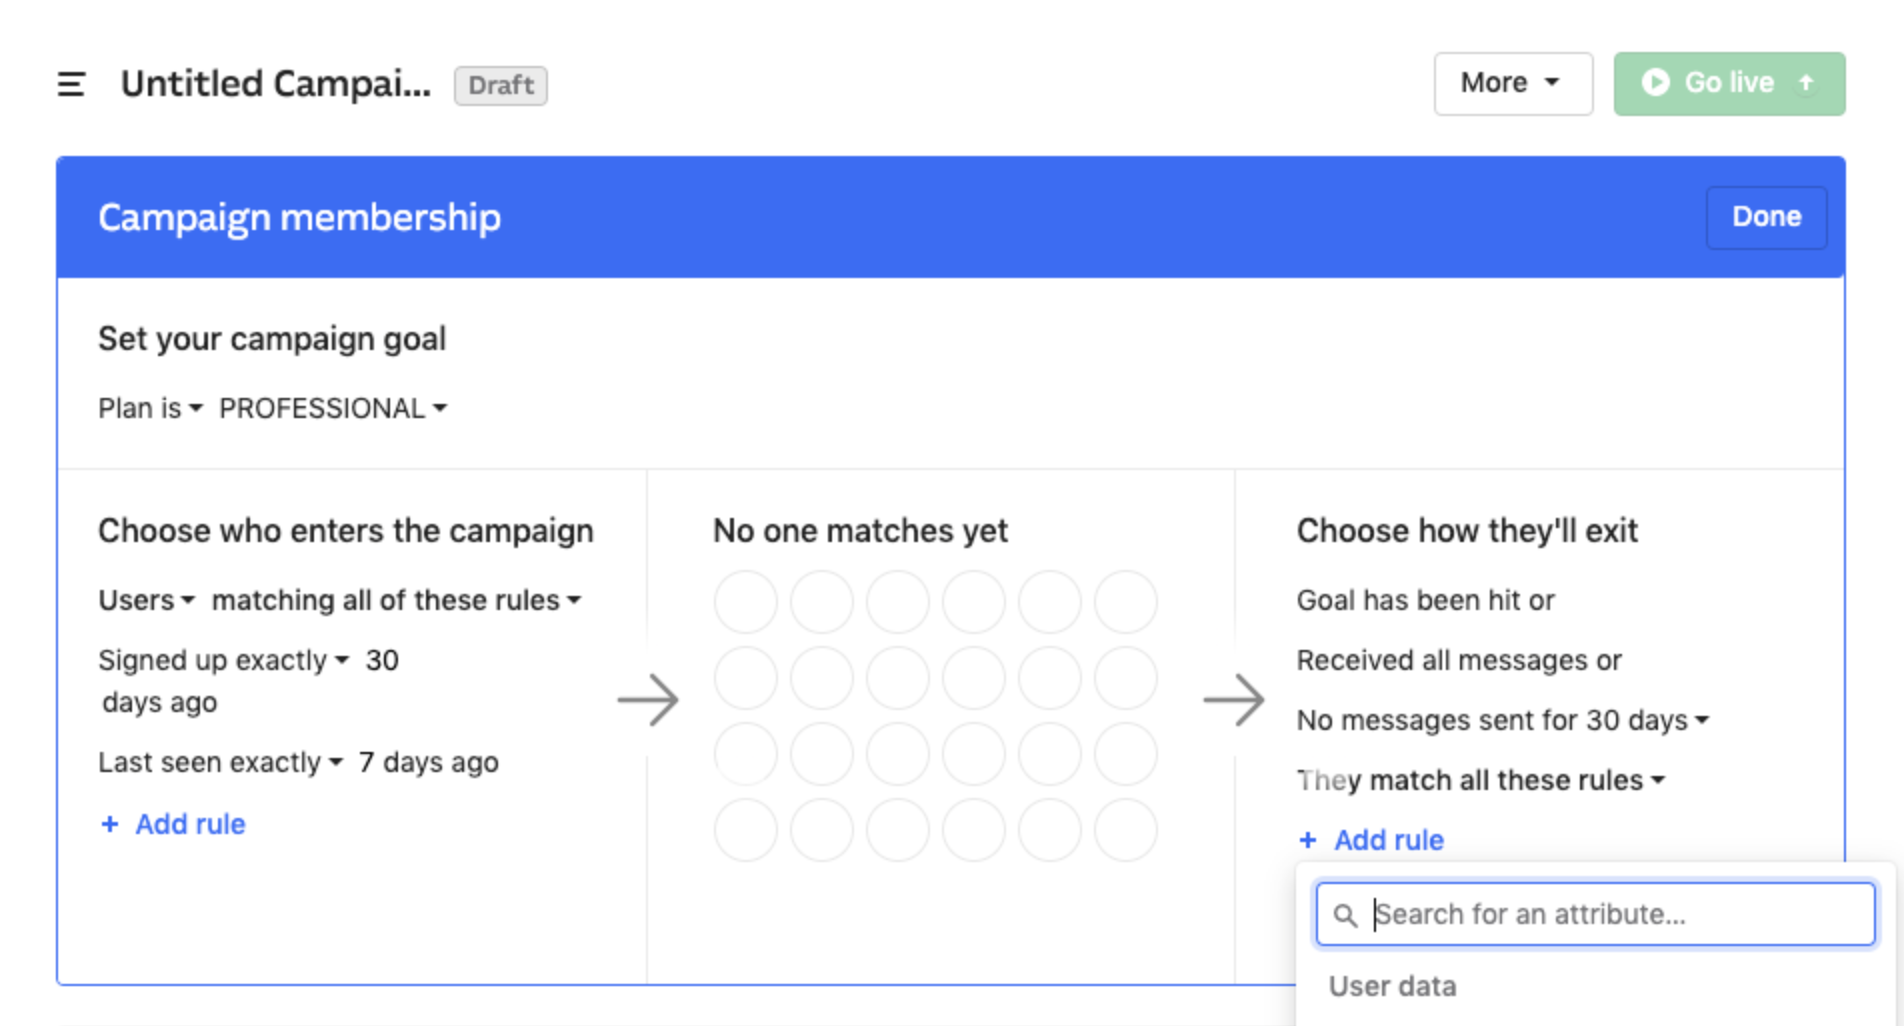
Task: Open They match all these rules dropdown
Action: point(1481,780)
